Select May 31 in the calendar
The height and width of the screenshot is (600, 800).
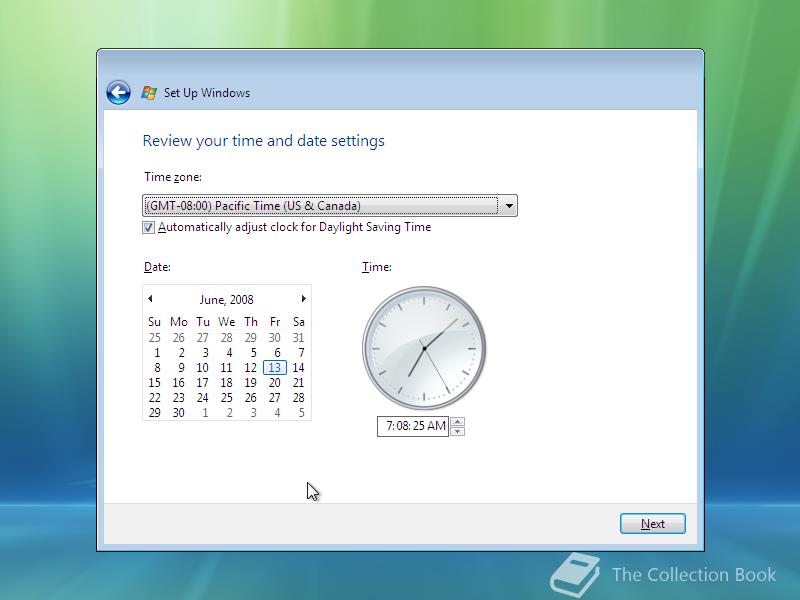[x=298, y=338]
